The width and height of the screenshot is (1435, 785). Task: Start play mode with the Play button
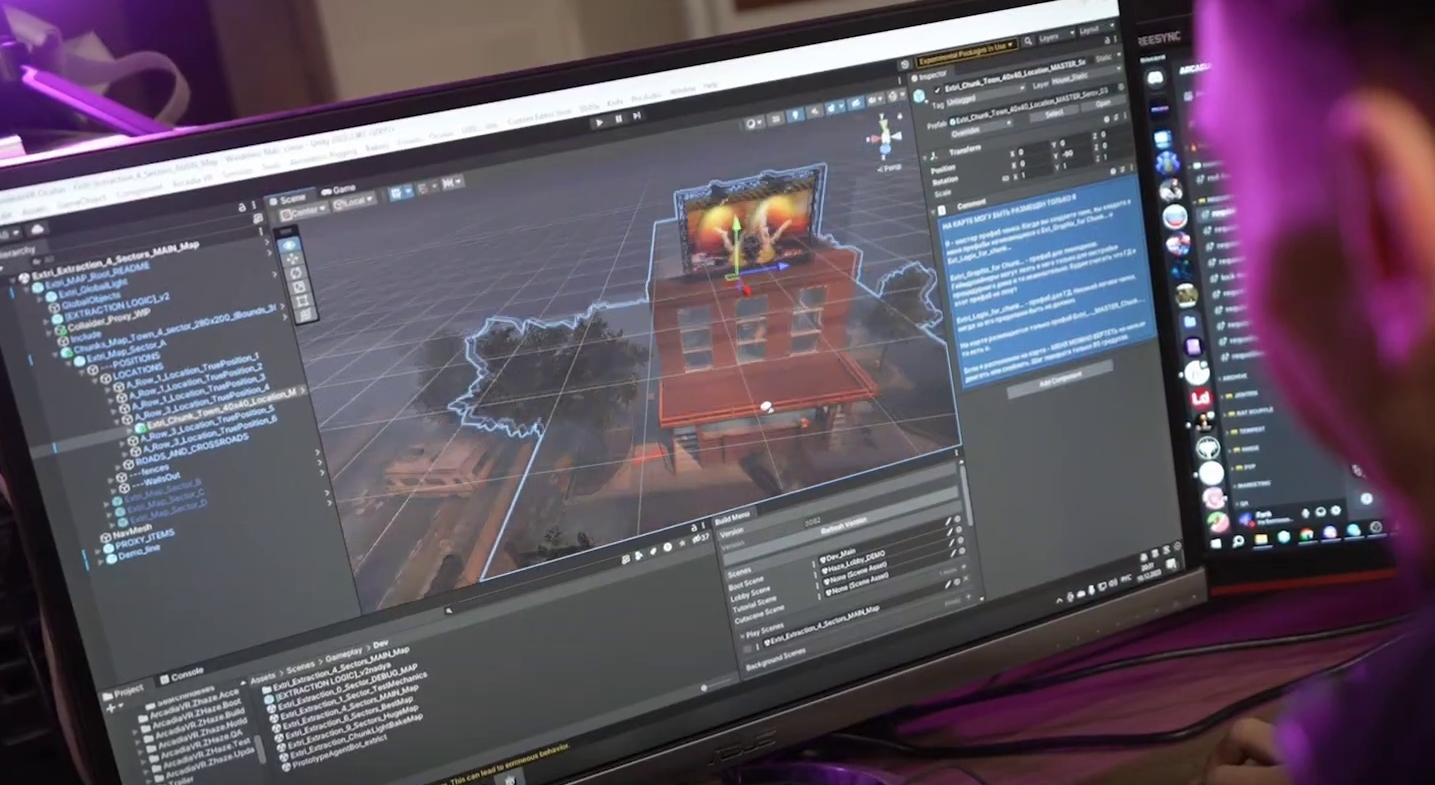(598, 122)
